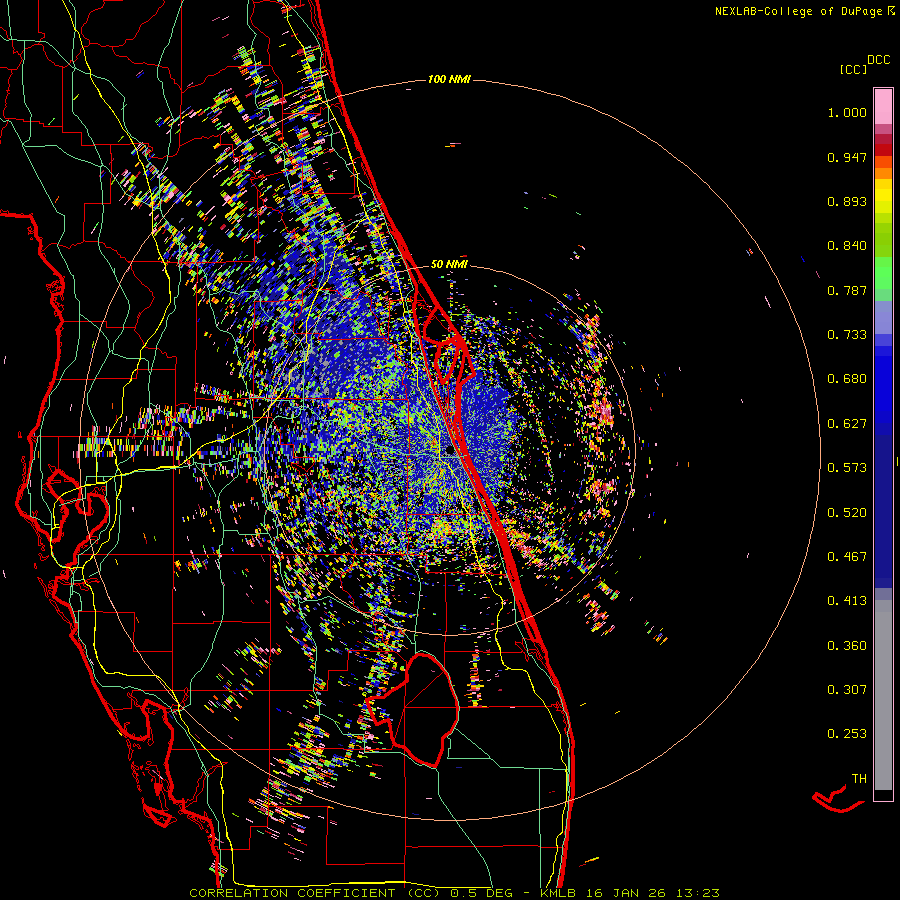Click the 0.360 legend value

847,646
